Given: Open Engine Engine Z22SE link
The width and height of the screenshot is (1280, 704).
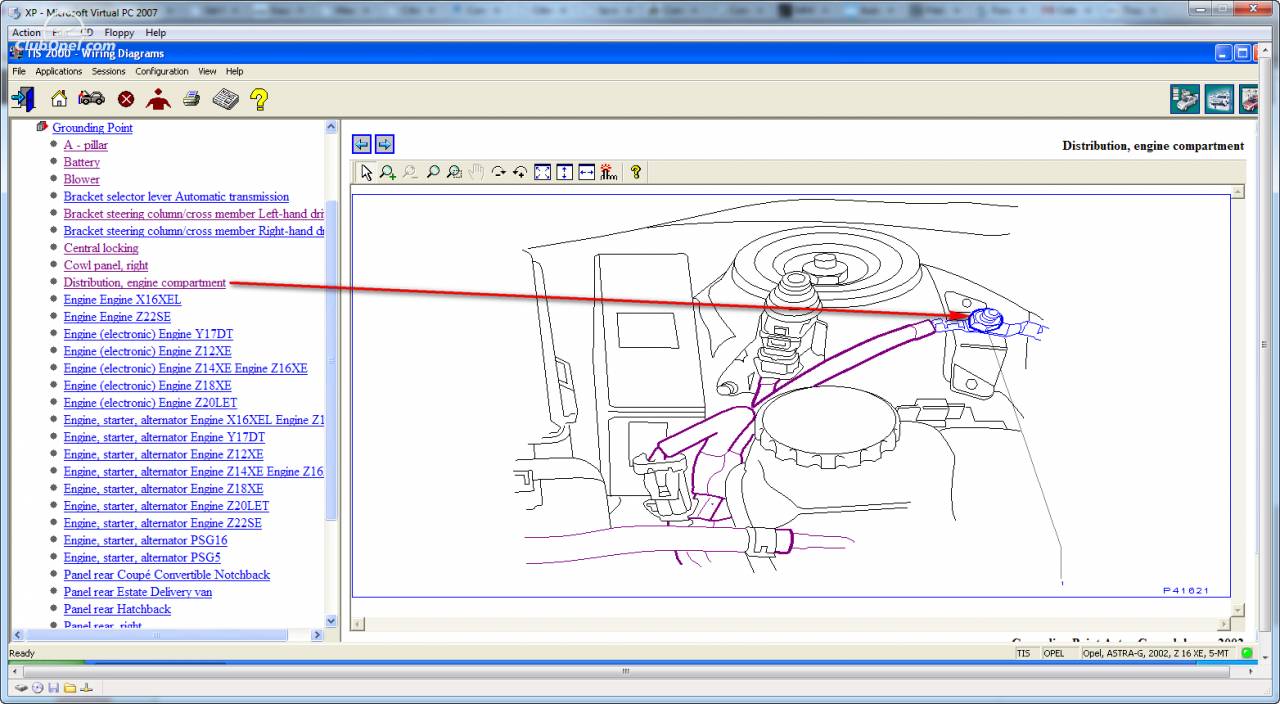Looking at the screenshot, I should pyautogui.click(x=117, y=317).
